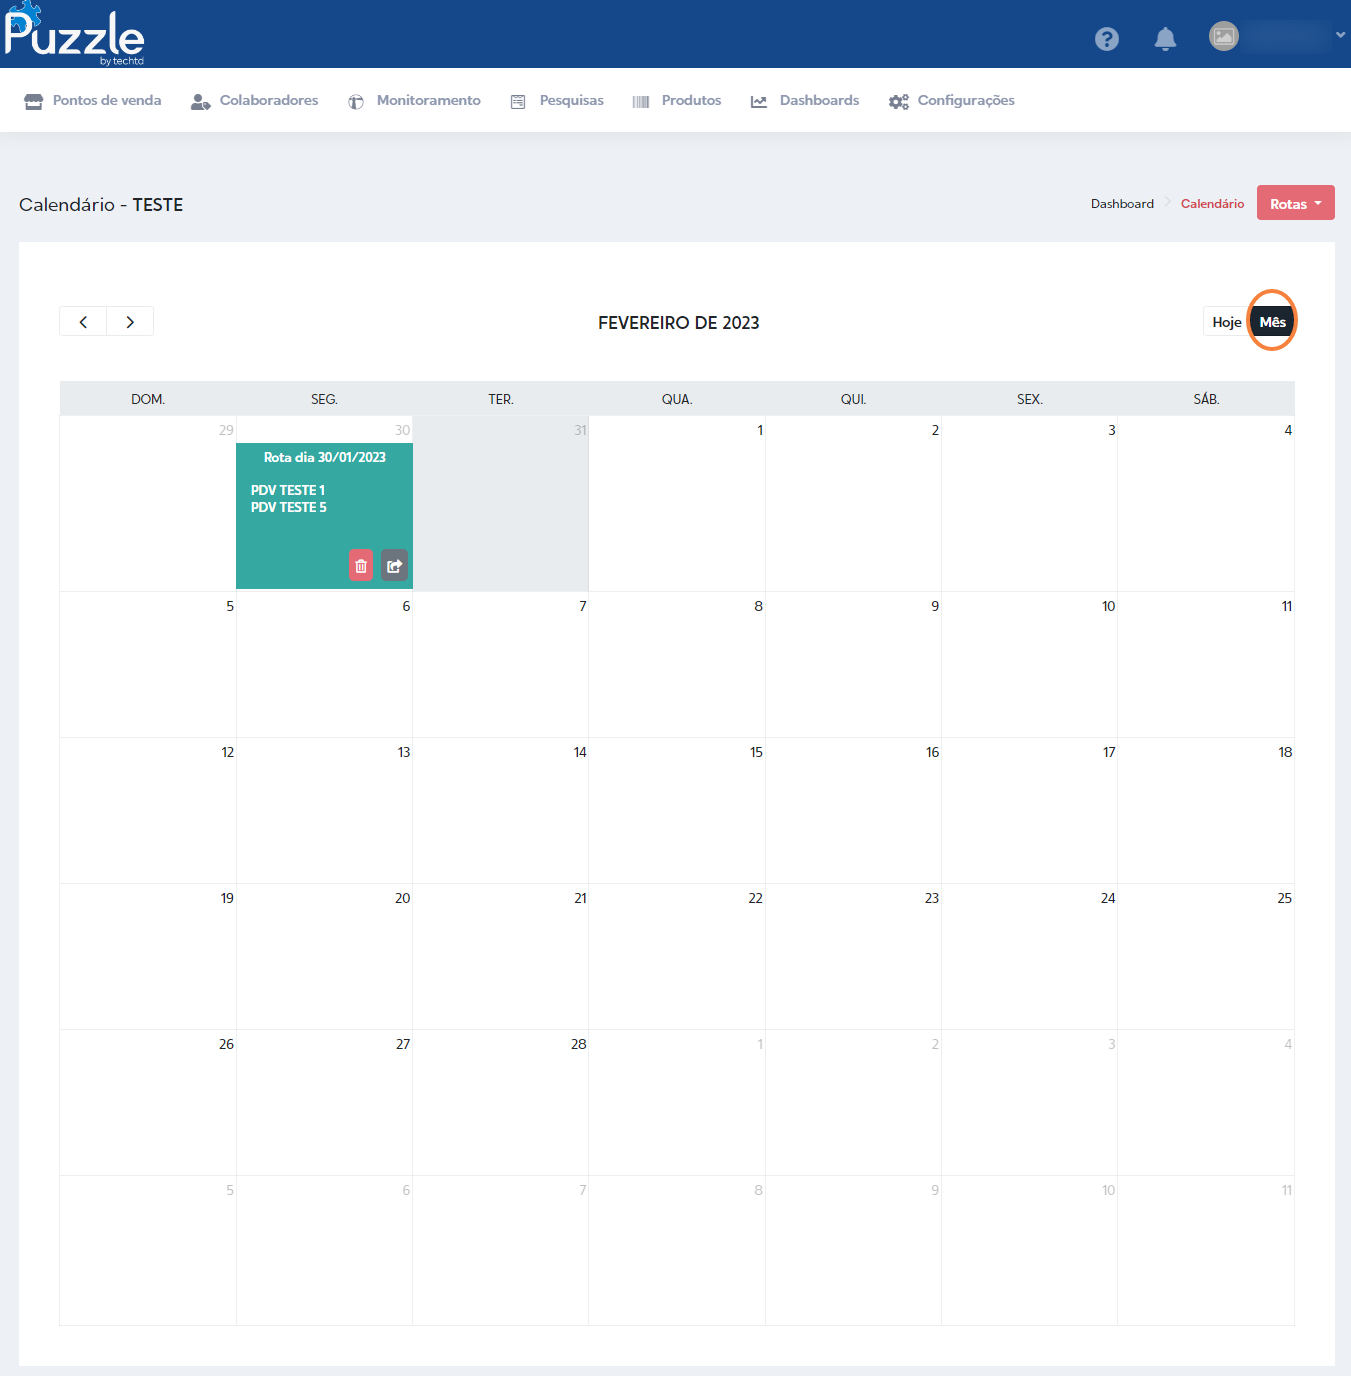Click the form icon beside Pesquisas
The width and height of the screenshot is (1351, 1376).
[518, 102]
